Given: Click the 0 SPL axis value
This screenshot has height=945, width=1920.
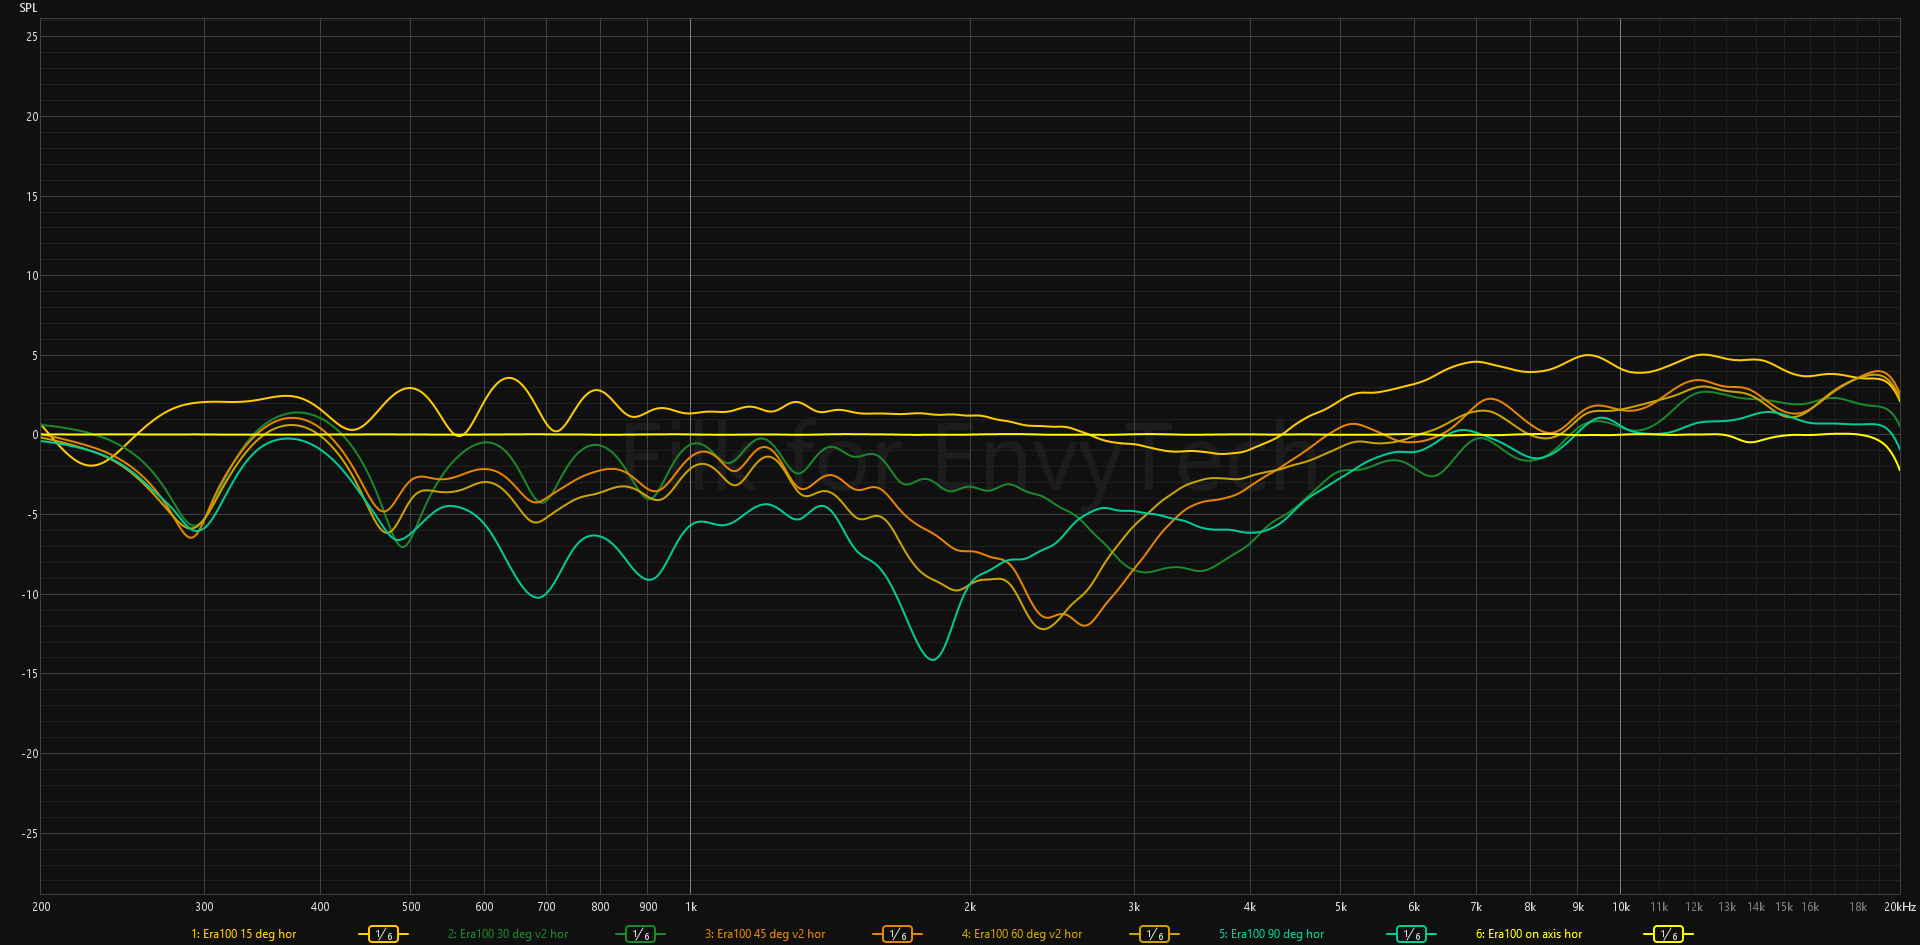Looking at the screenshot, I should (35, 435).
